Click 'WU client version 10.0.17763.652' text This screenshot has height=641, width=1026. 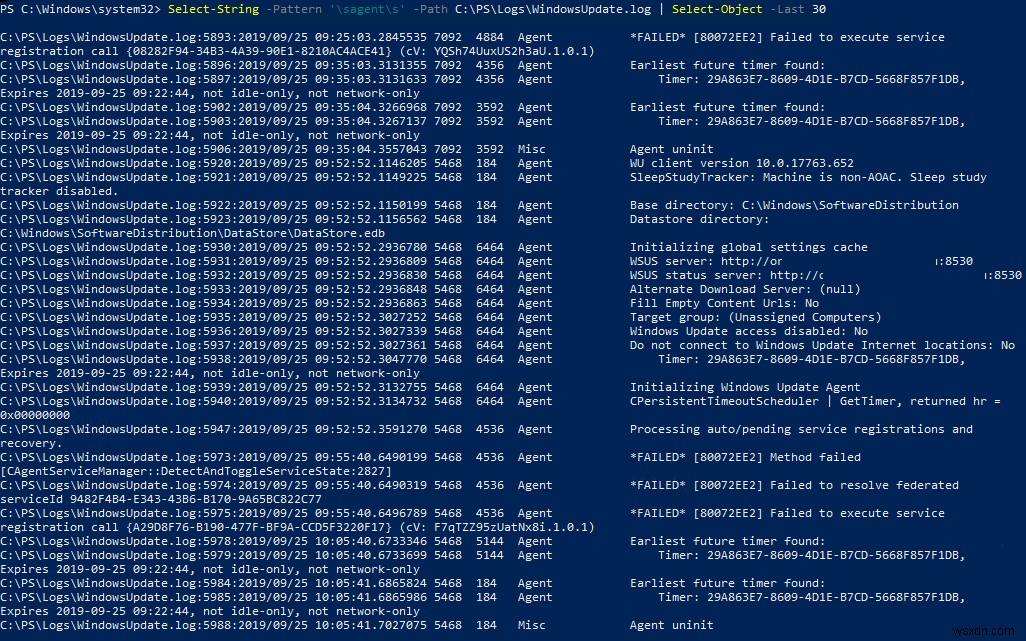(741, 163)
